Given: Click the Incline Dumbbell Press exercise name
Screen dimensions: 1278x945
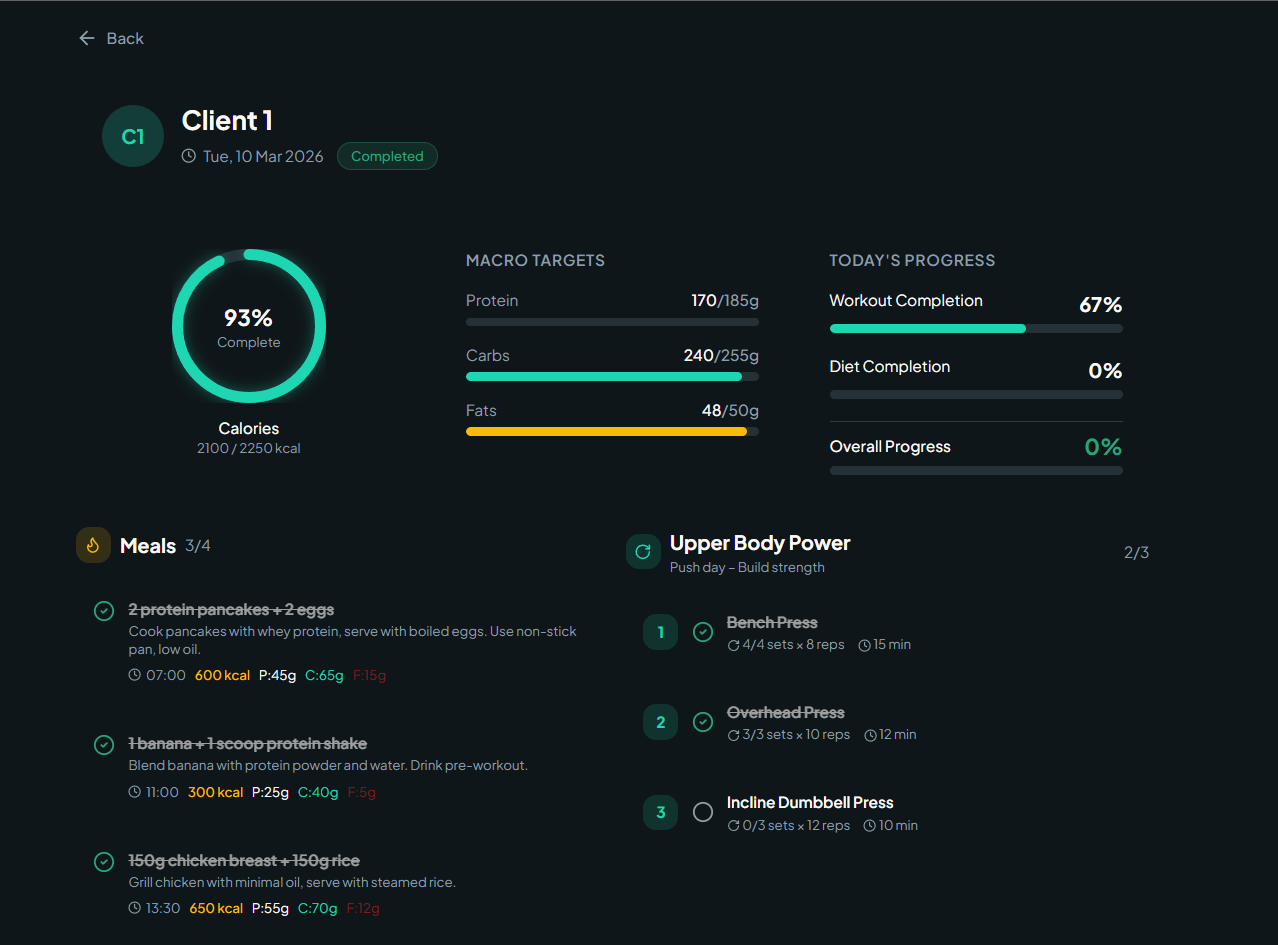Looking at the screenshot, I should [x=810, y=803].
